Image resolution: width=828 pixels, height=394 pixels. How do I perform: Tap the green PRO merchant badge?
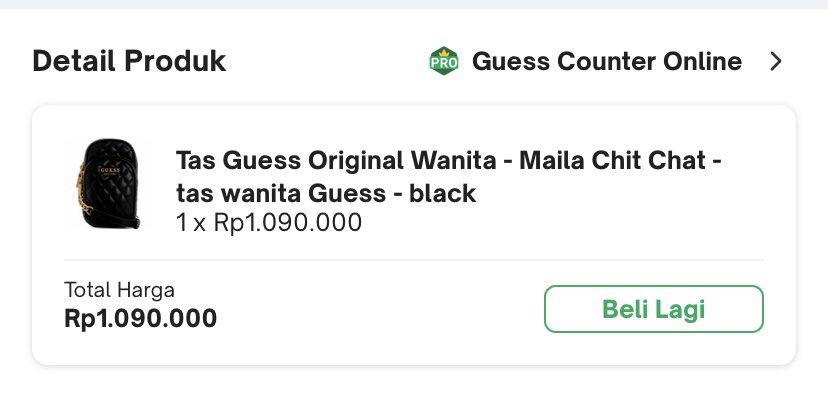[x=444, y=61]
